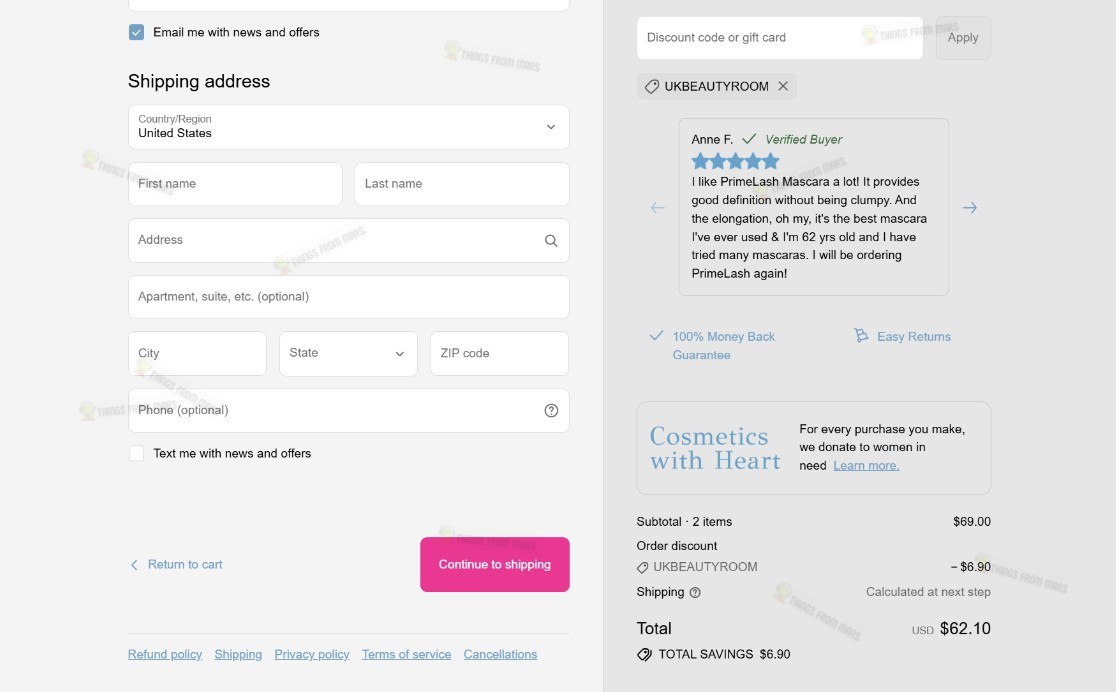The width and height of the screenshot is (1116, 692).
Task: Apply the discount code
Action: click(x=963, y=38)
